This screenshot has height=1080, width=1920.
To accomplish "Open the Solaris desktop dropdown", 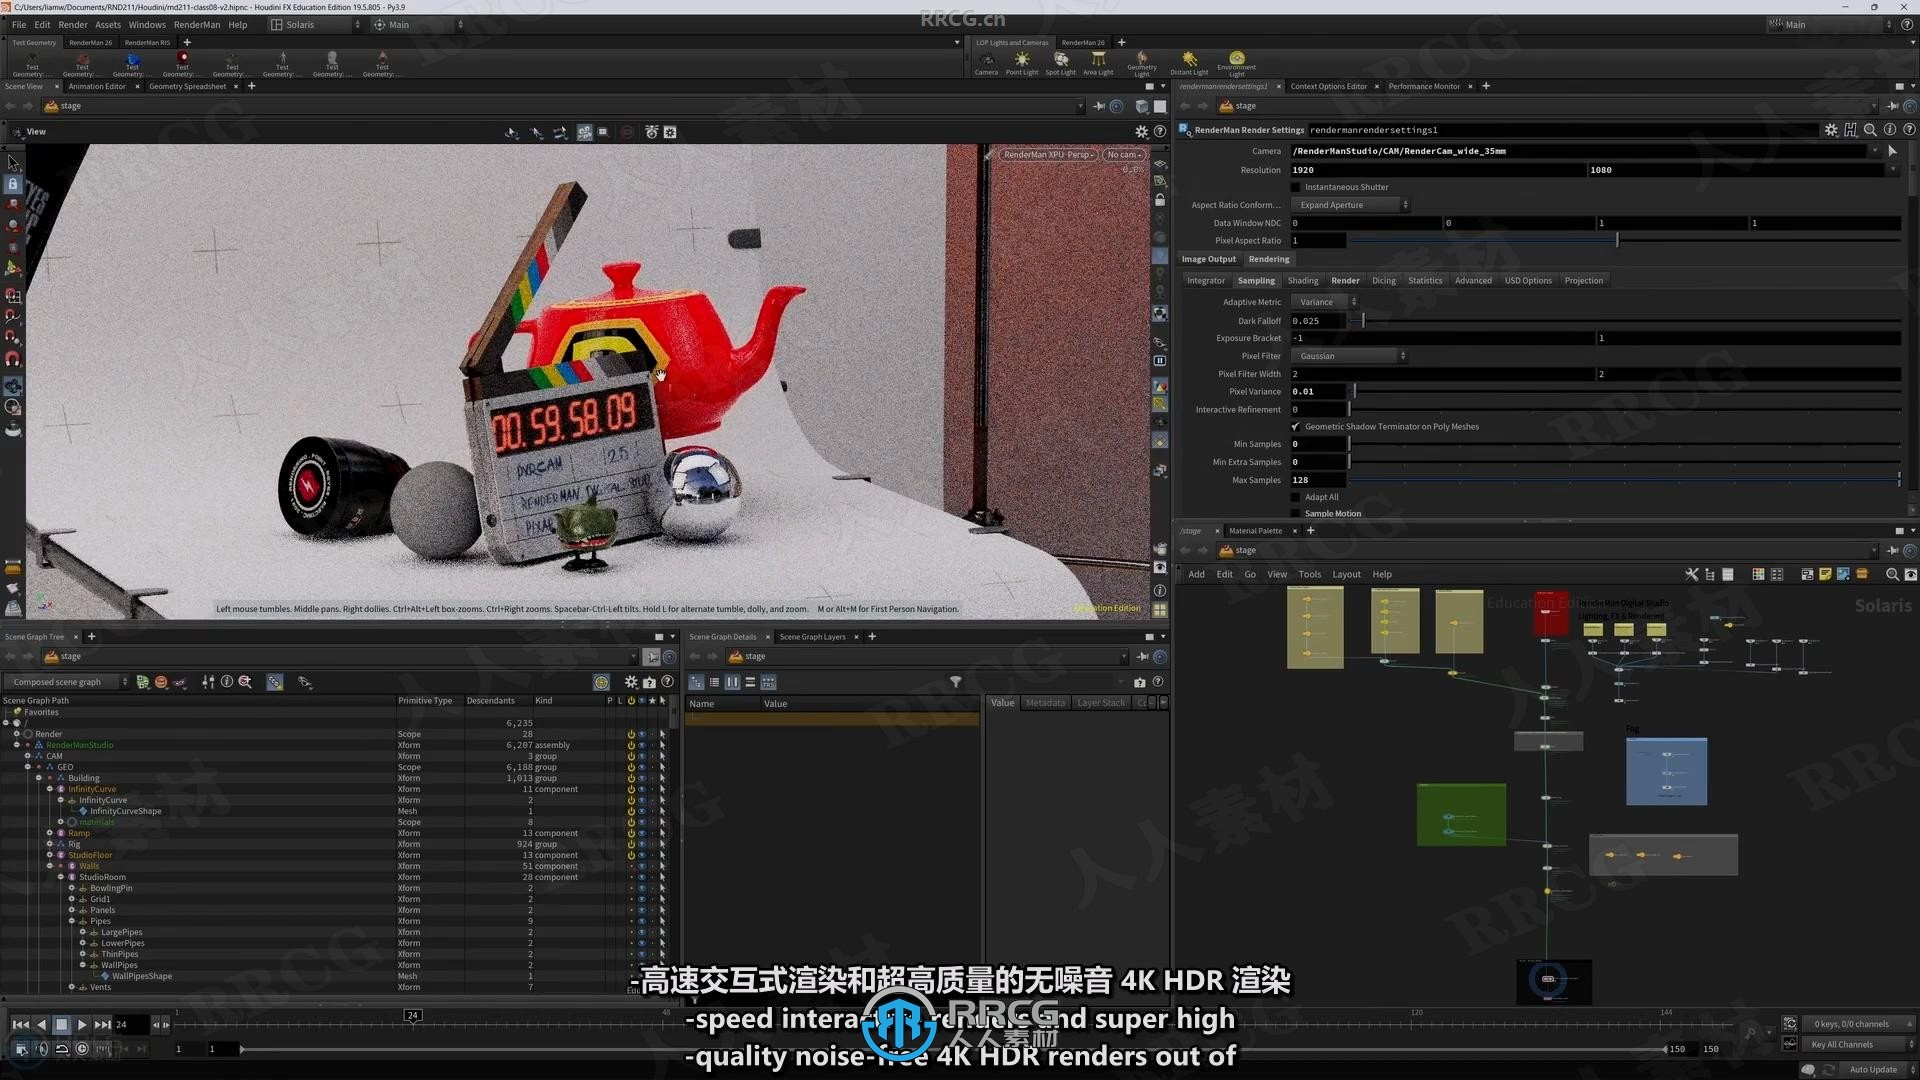I will (314, 24).
